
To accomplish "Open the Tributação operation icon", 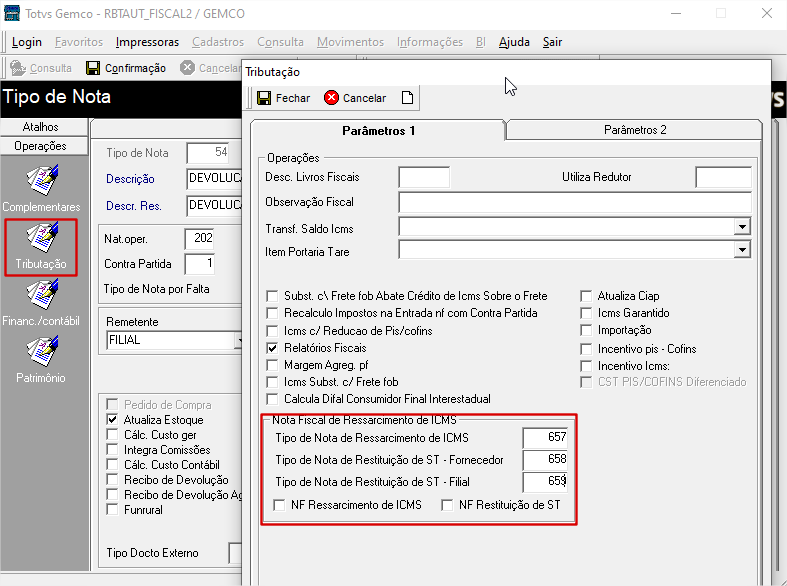I will point(42,237).
